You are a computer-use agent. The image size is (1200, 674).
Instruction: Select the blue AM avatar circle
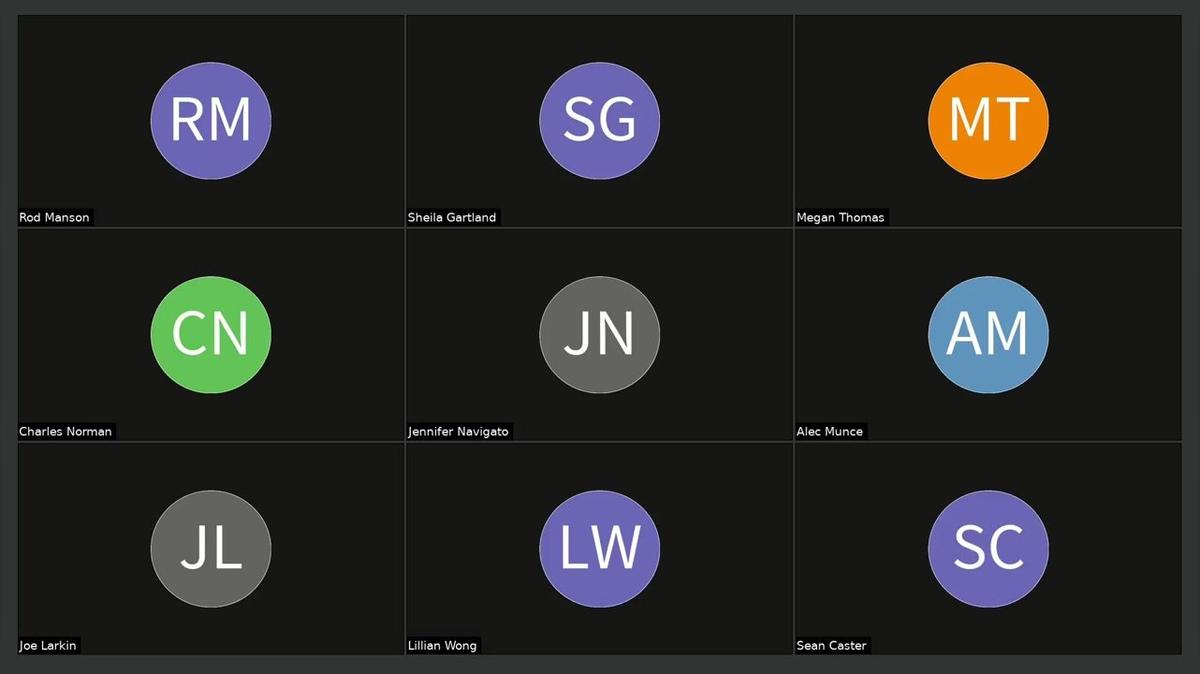coord(988,335)
